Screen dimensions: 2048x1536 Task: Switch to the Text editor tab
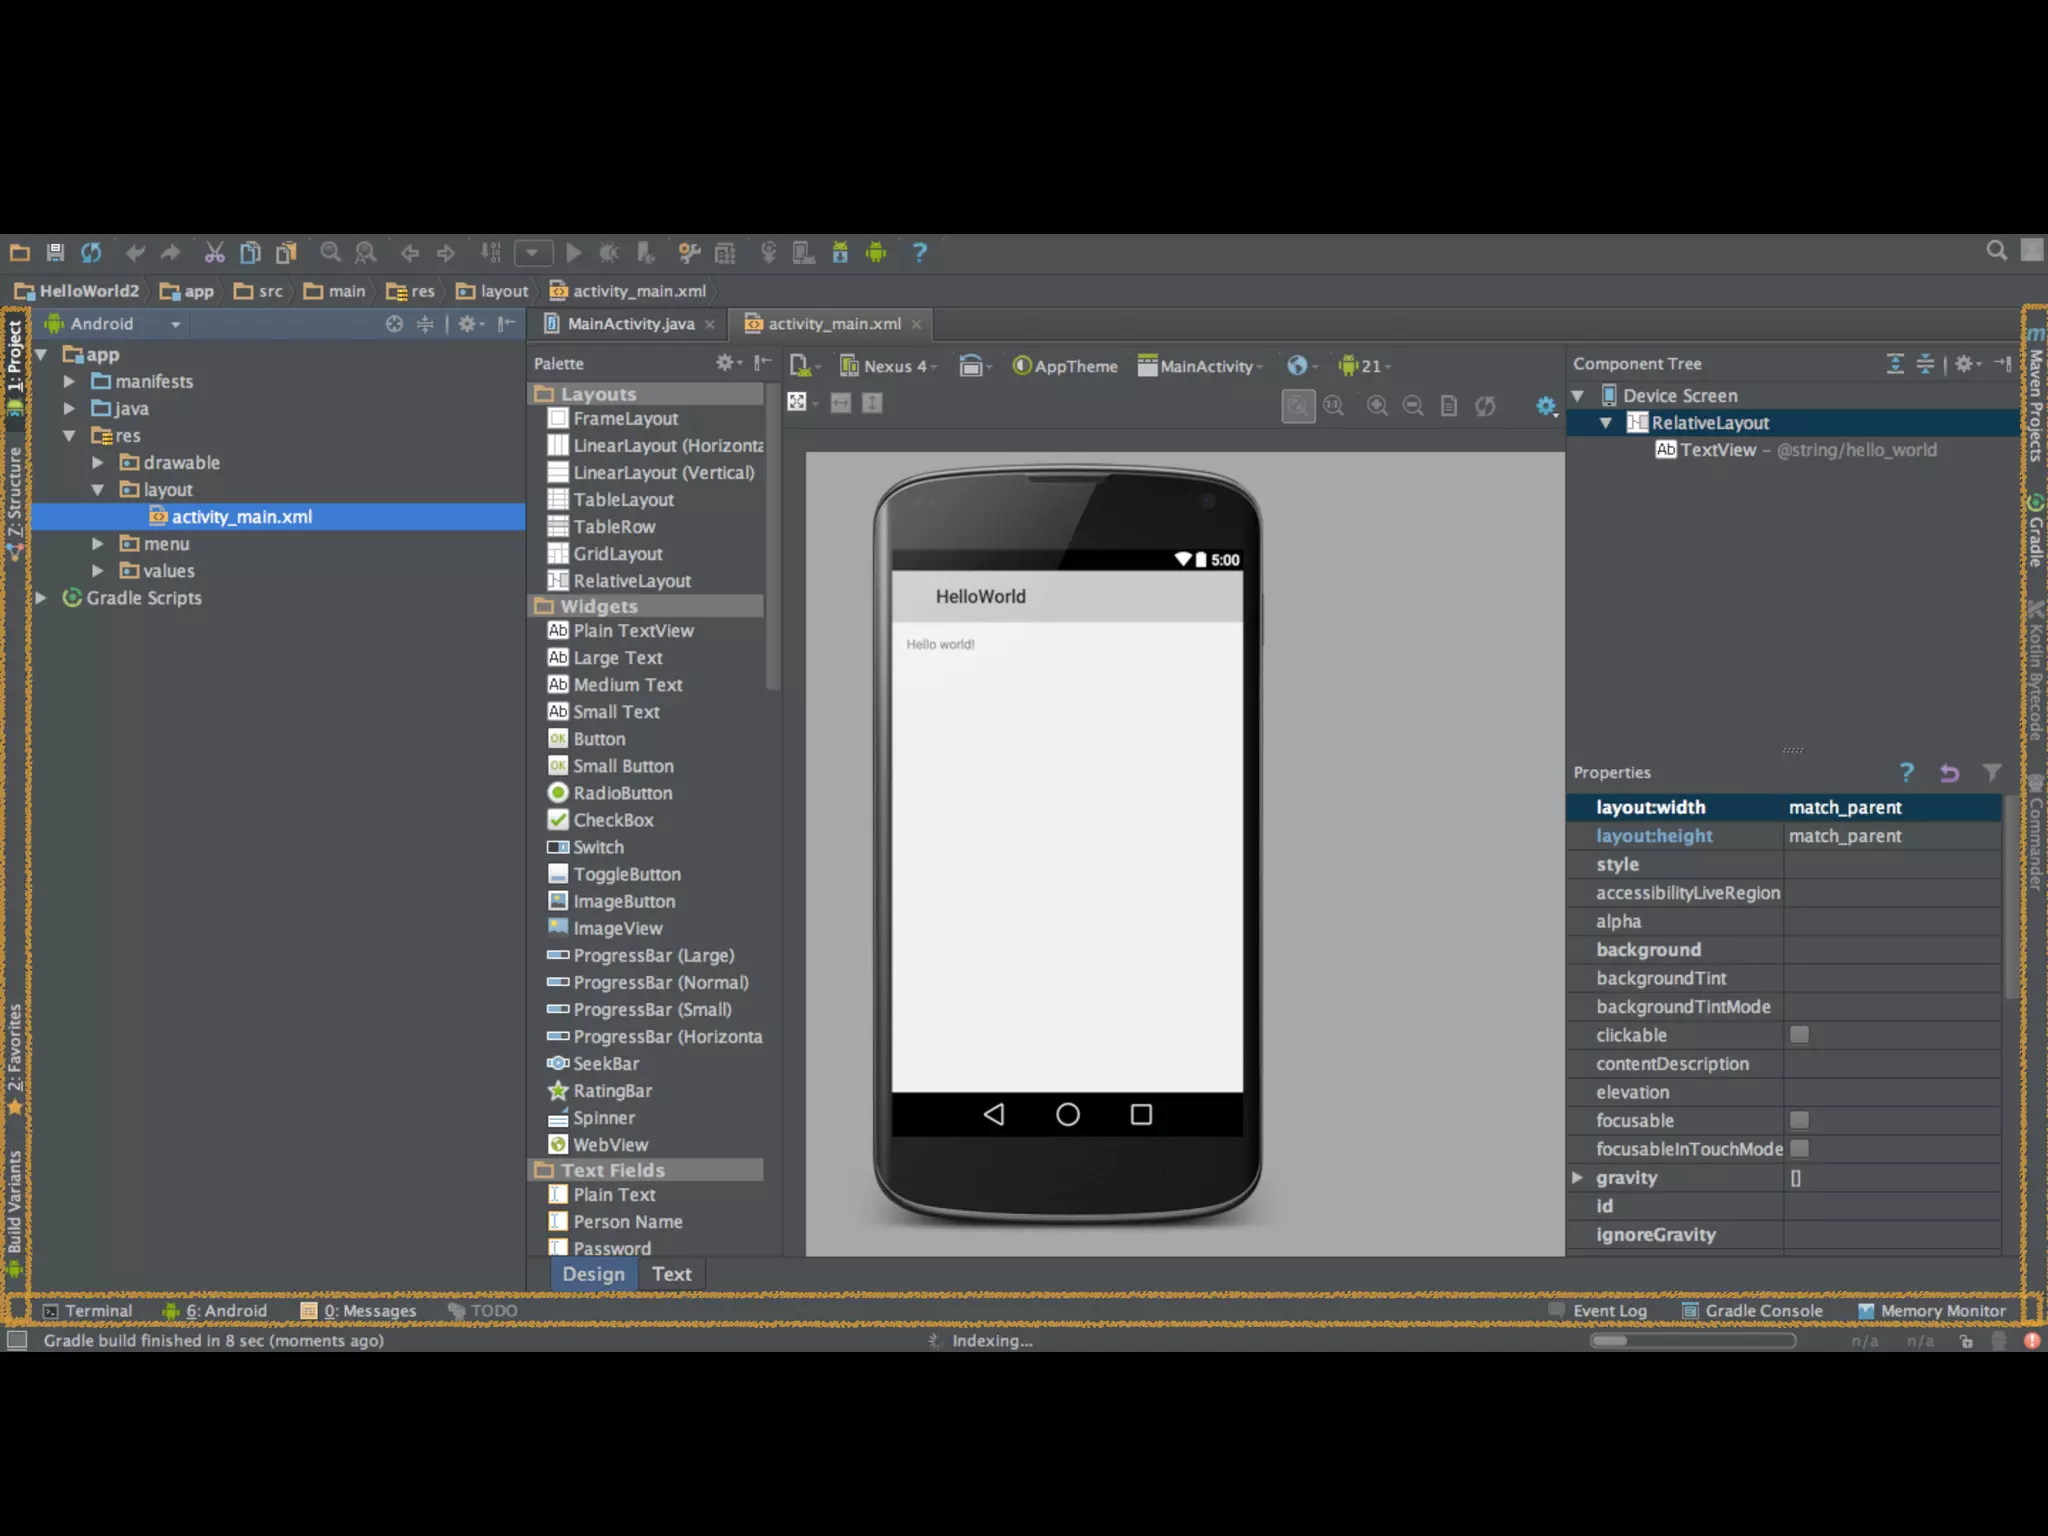671,1274
